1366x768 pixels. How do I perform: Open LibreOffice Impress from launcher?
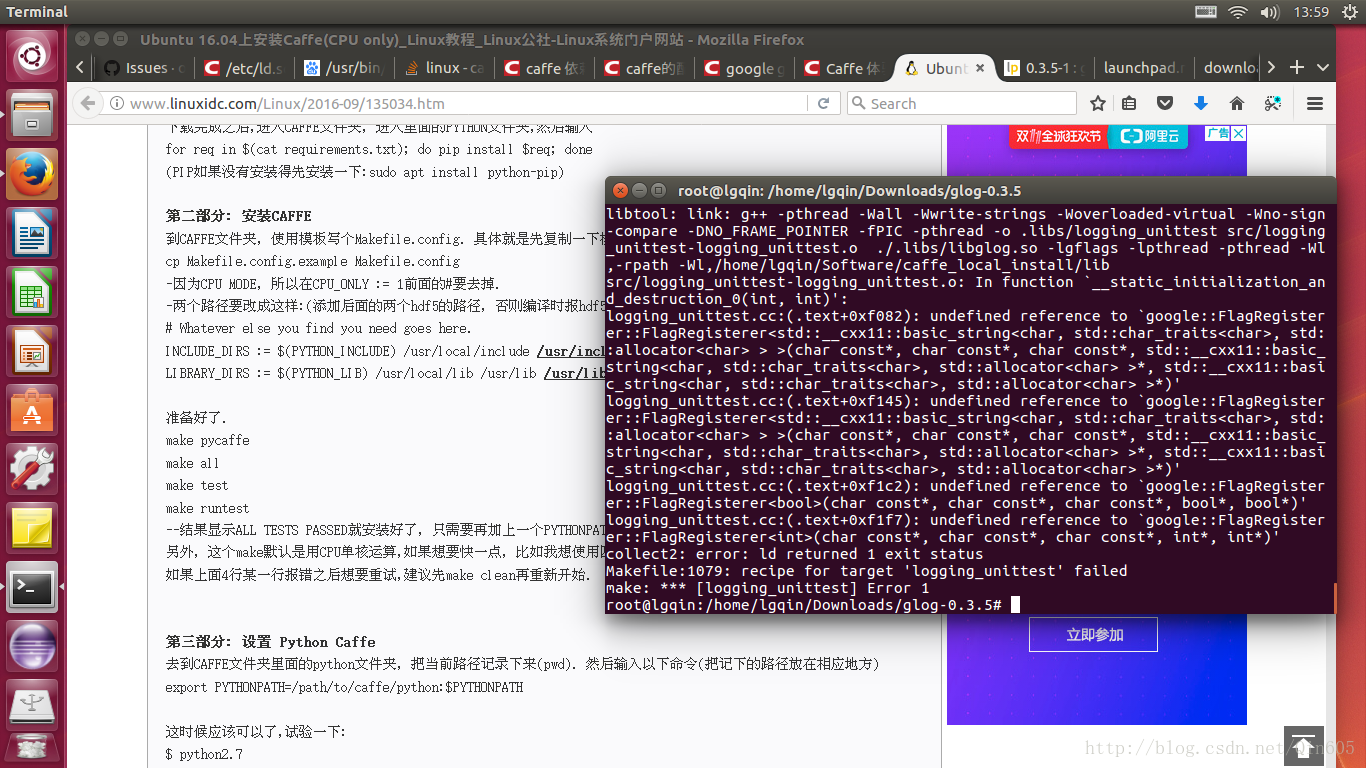tap(33, 352)
